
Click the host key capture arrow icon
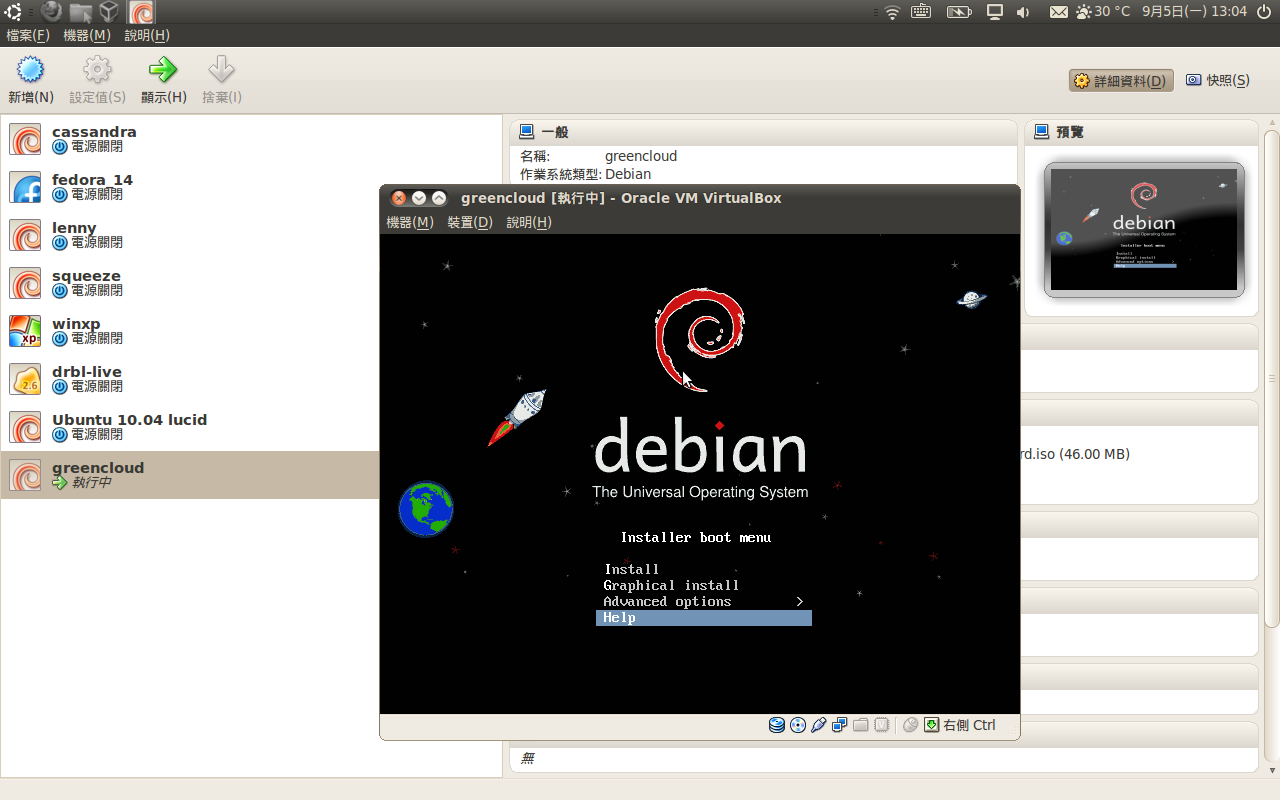931,725
